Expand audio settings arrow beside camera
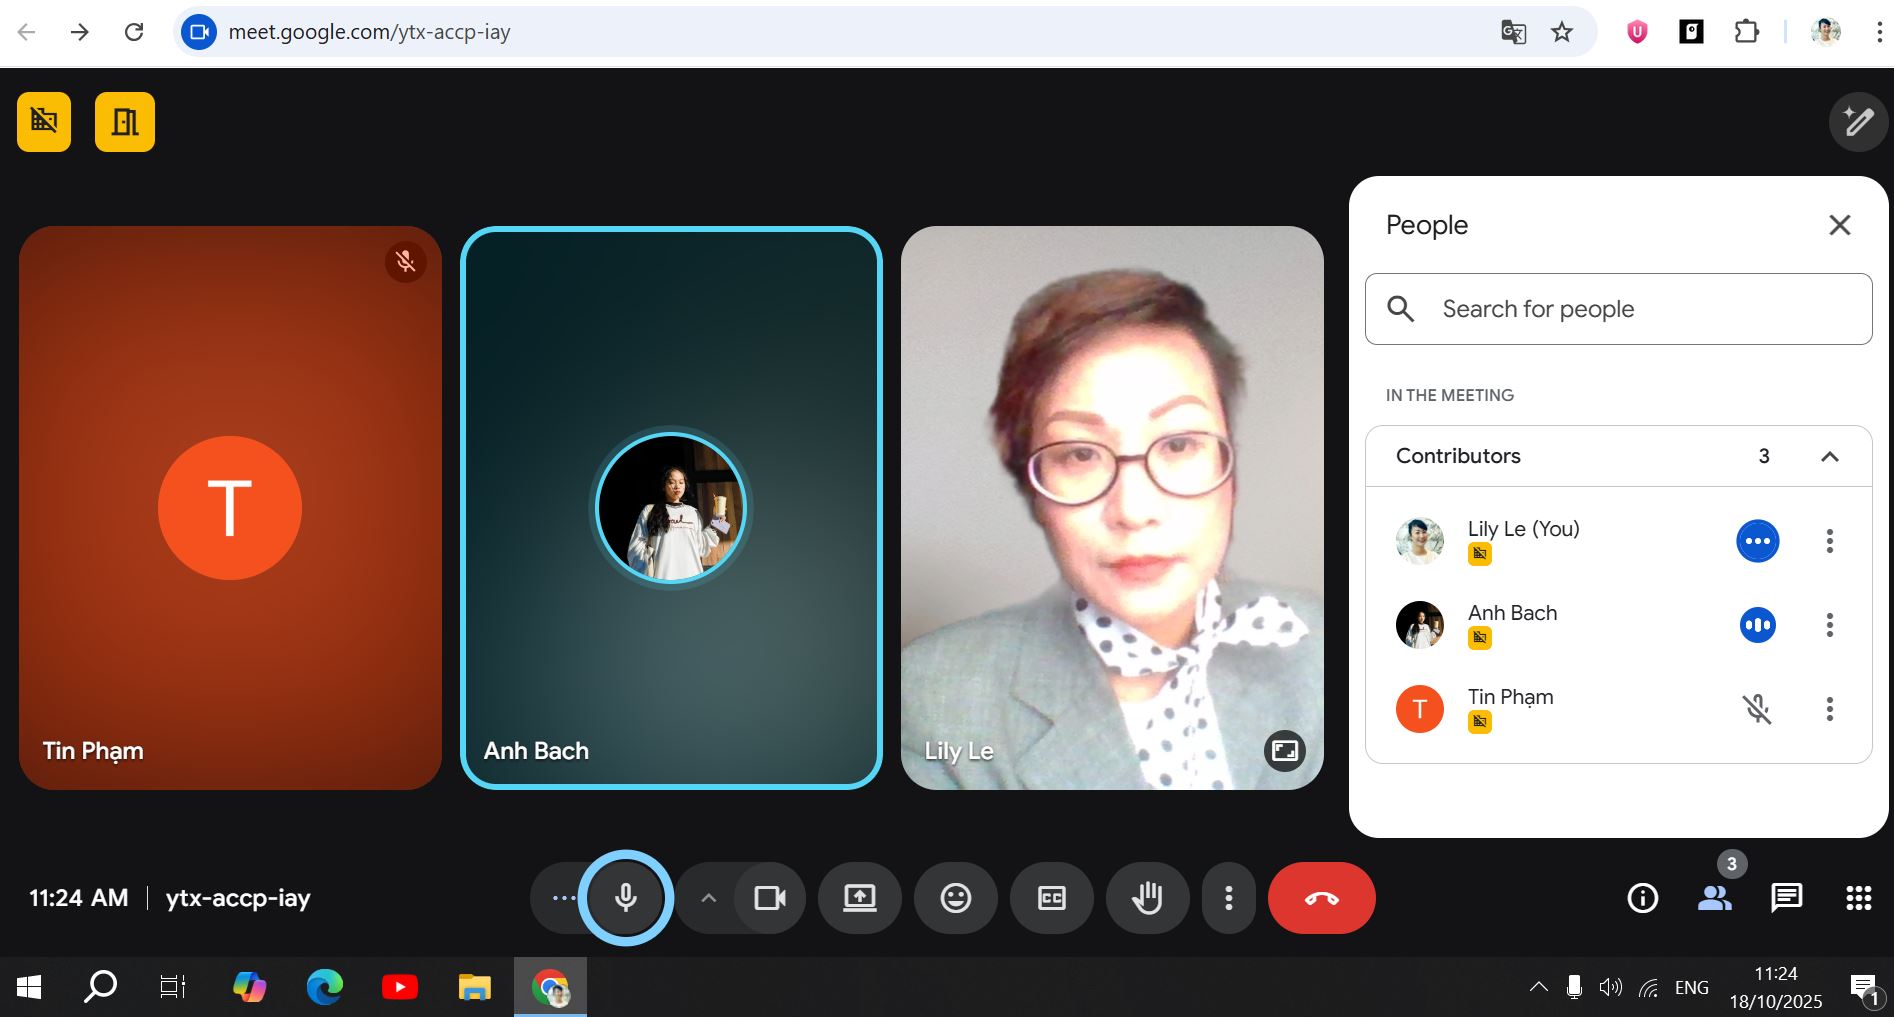Image resolution: width=1894 pixels, height=1017 pixels. click(x=708, y=898)
